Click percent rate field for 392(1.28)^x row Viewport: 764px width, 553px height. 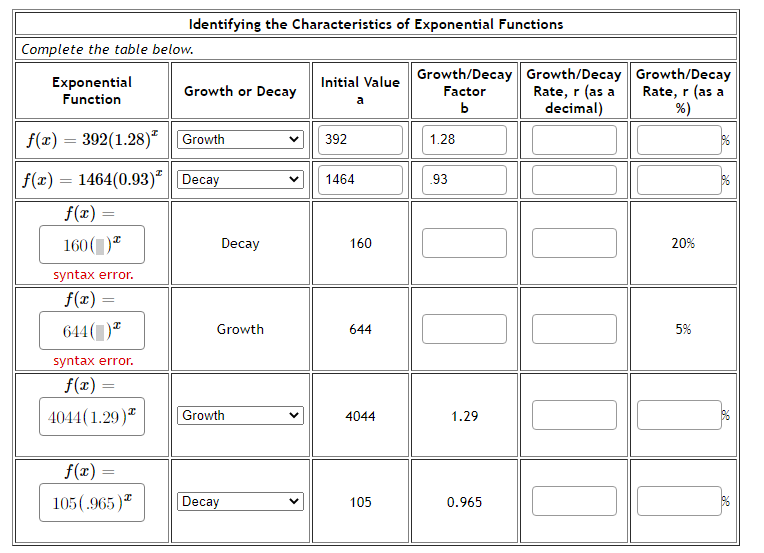[679, 140]
